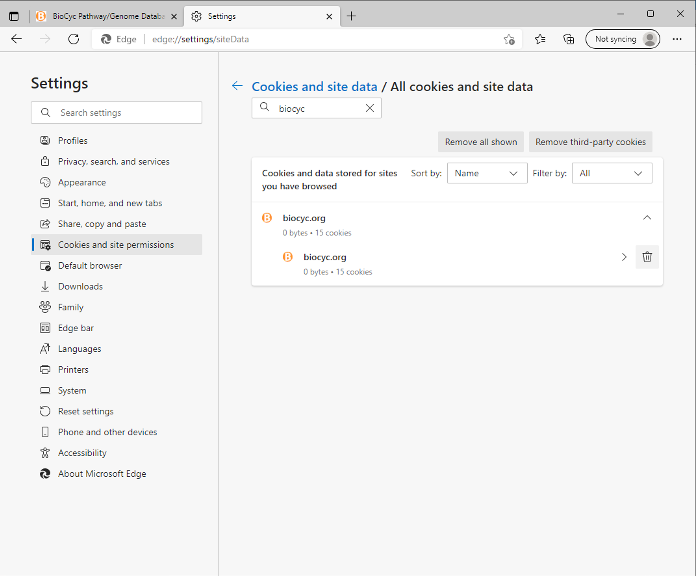Clear the biocyc search field with the X

pos(369,108)
